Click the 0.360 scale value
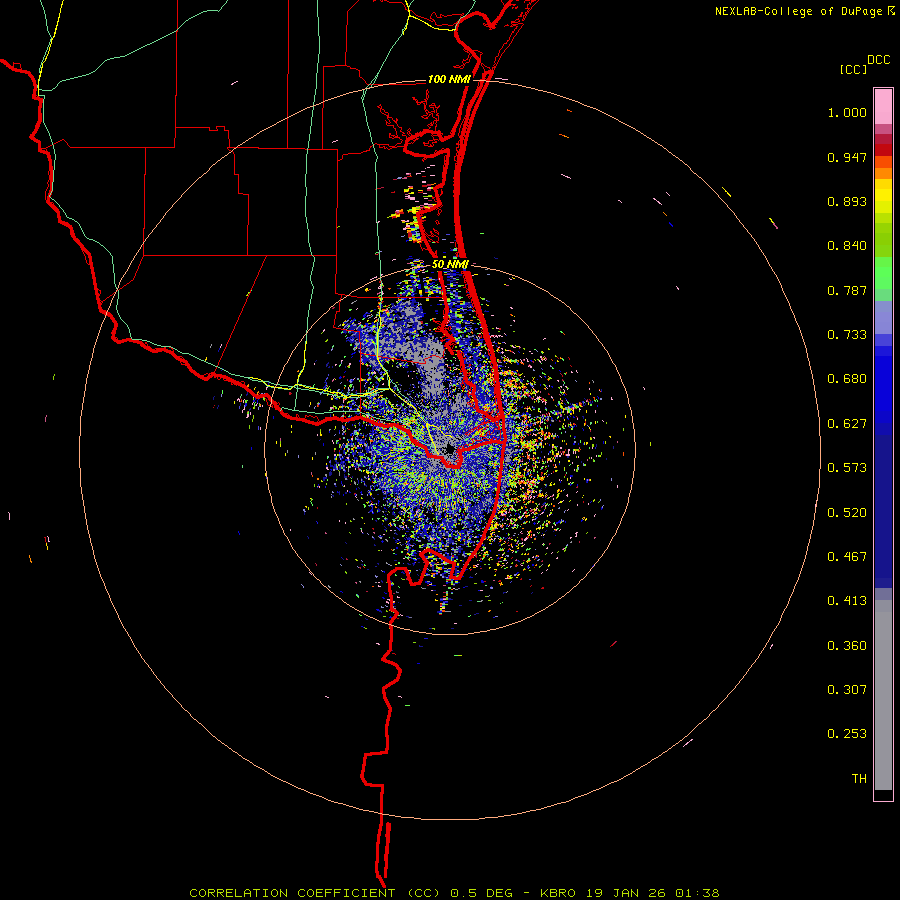The height and width of the screenshot is (900, 900). point(847,646)
